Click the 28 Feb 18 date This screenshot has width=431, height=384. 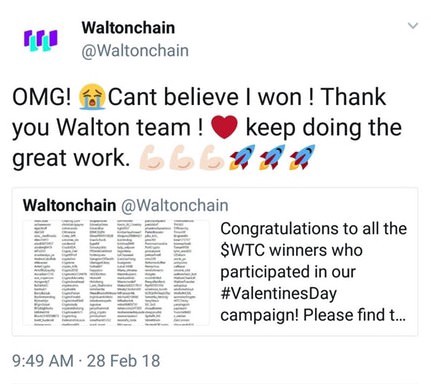point(123,361)
